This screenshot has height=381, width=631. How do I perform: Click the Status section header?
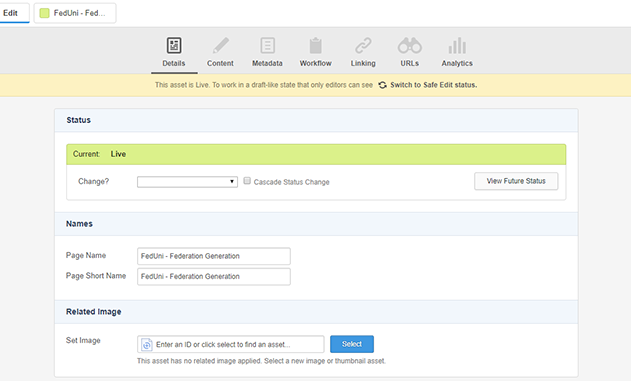(316, 120)
